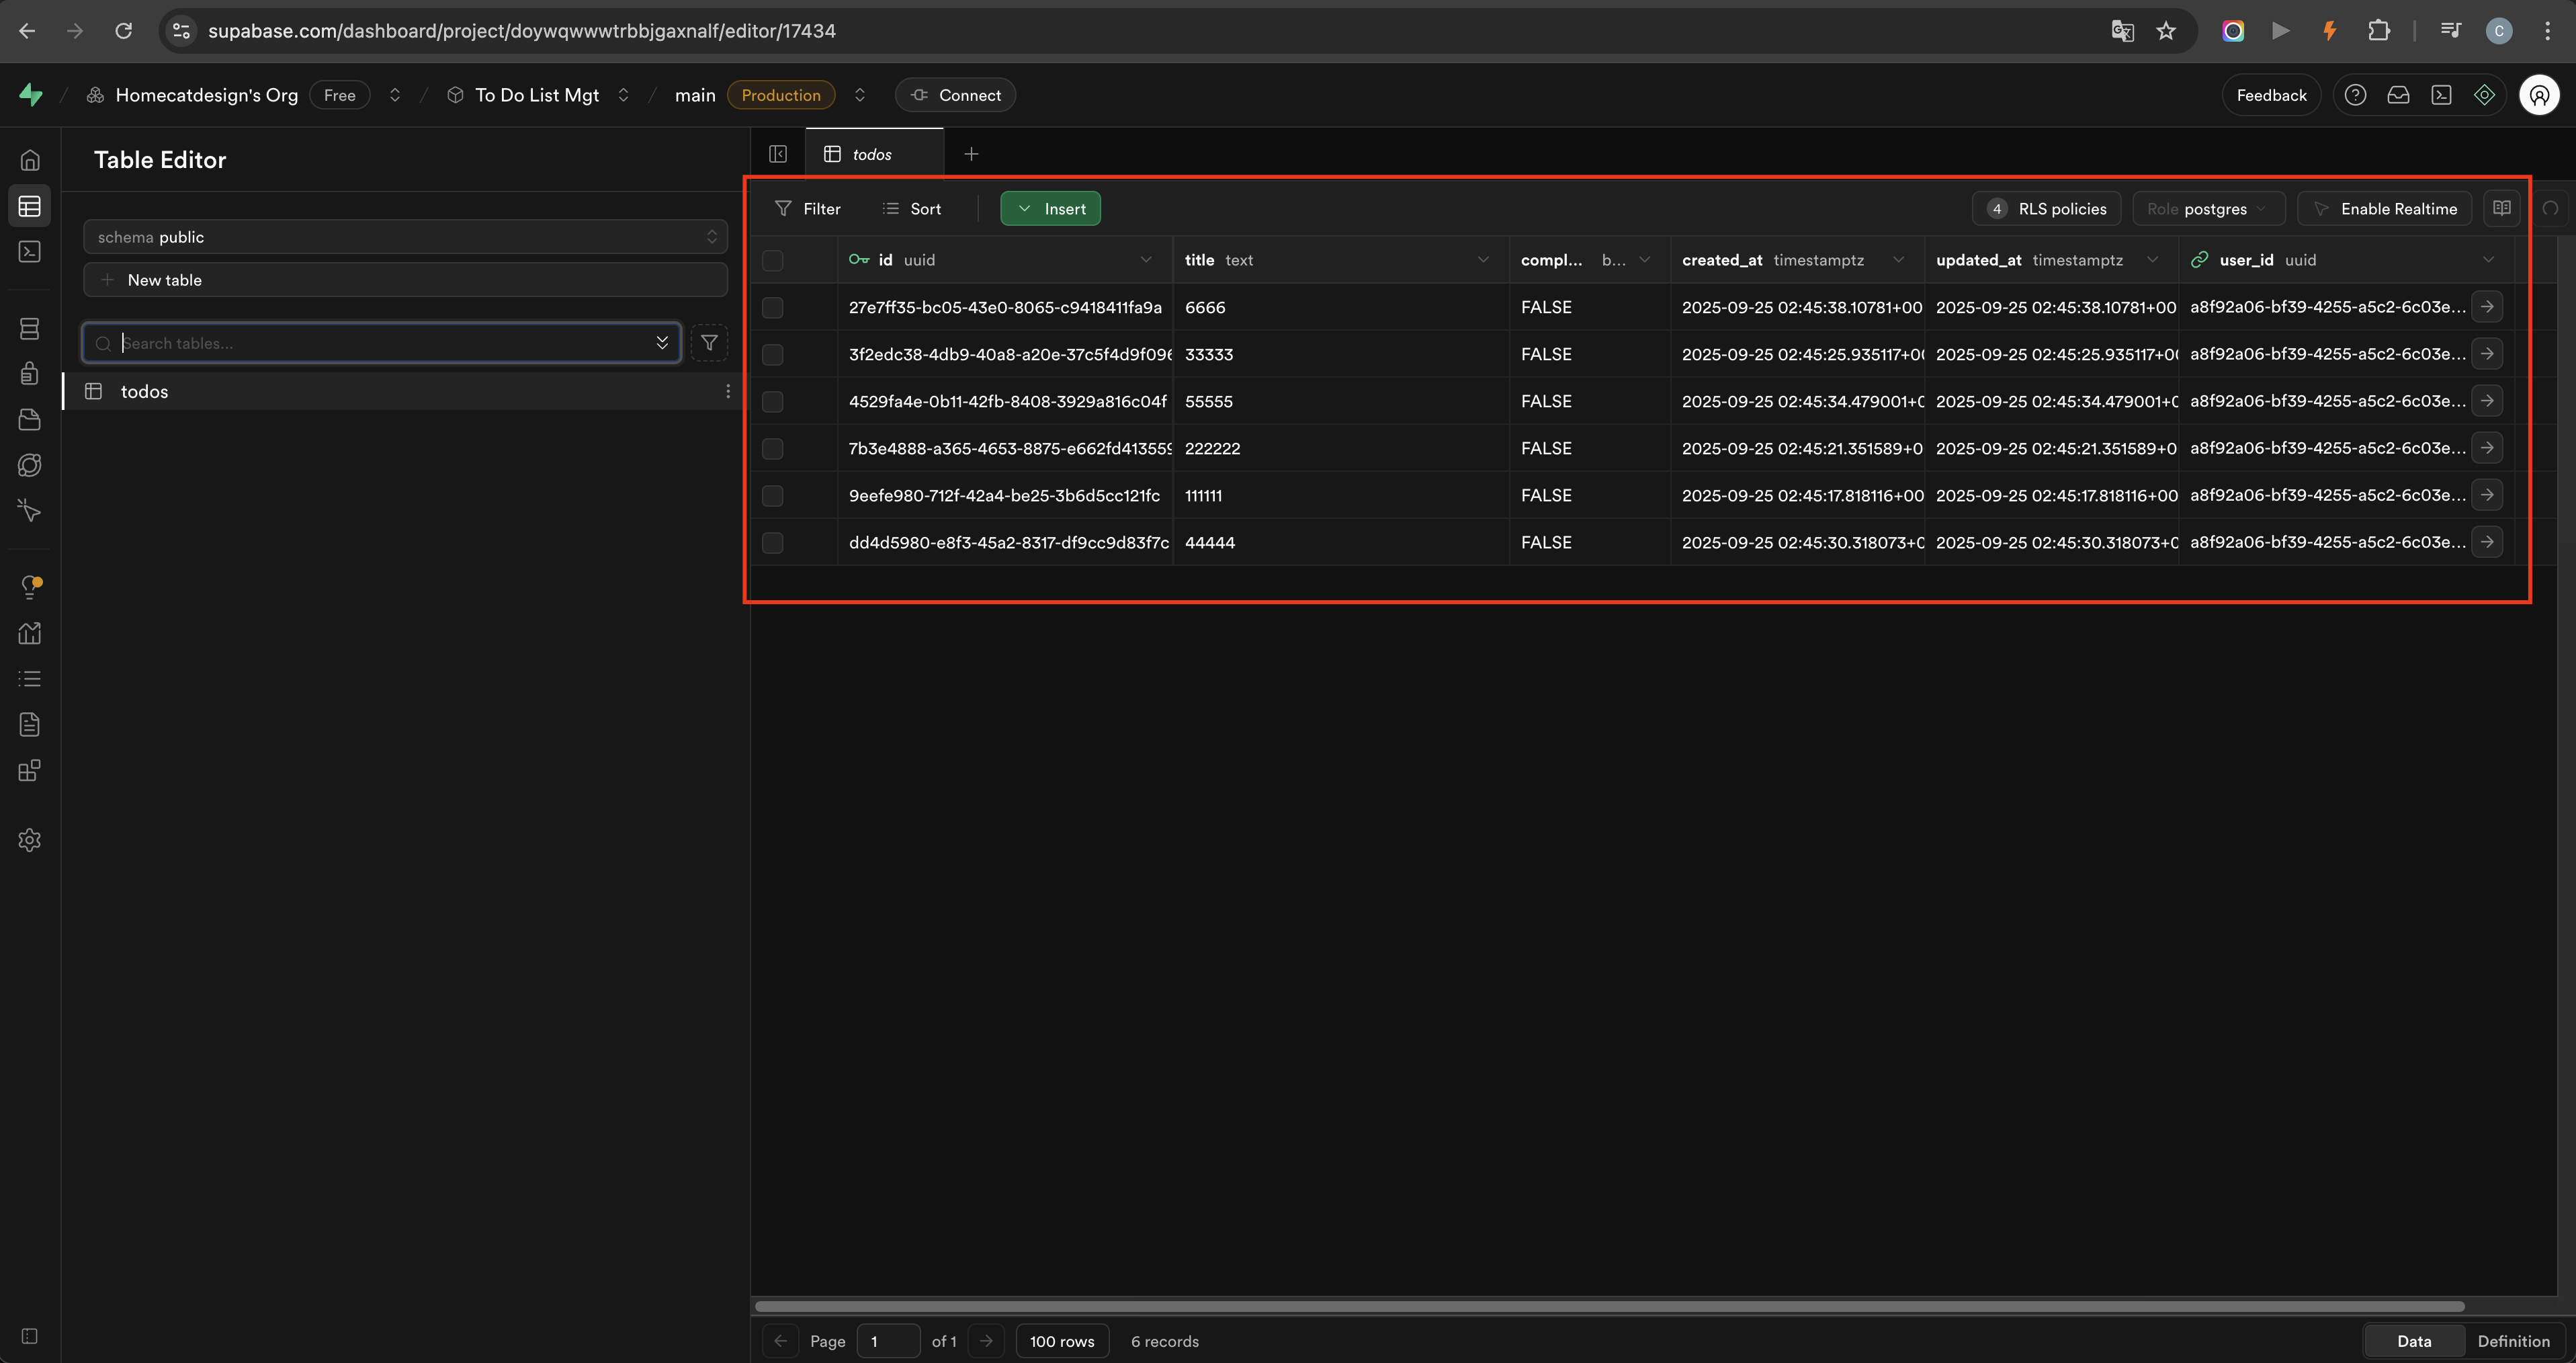Open the Integrations sidebar icon

30,771
